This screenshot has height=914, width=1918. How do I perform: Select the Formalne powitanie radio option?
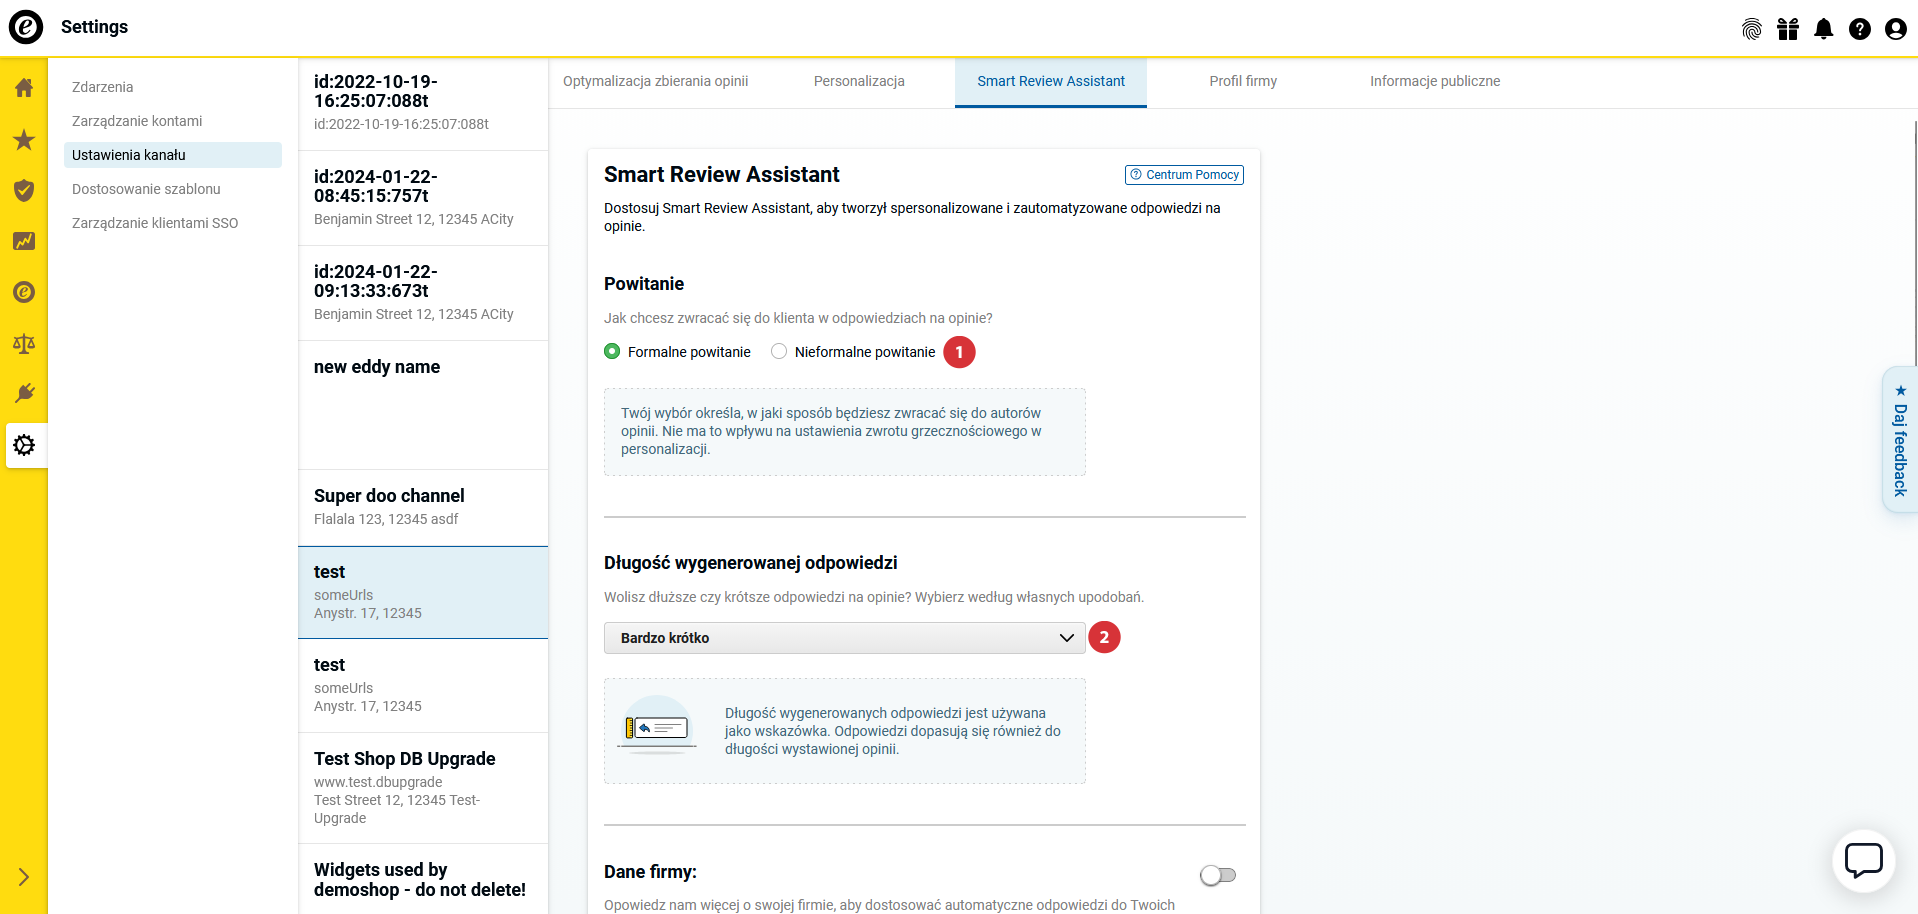612,352
